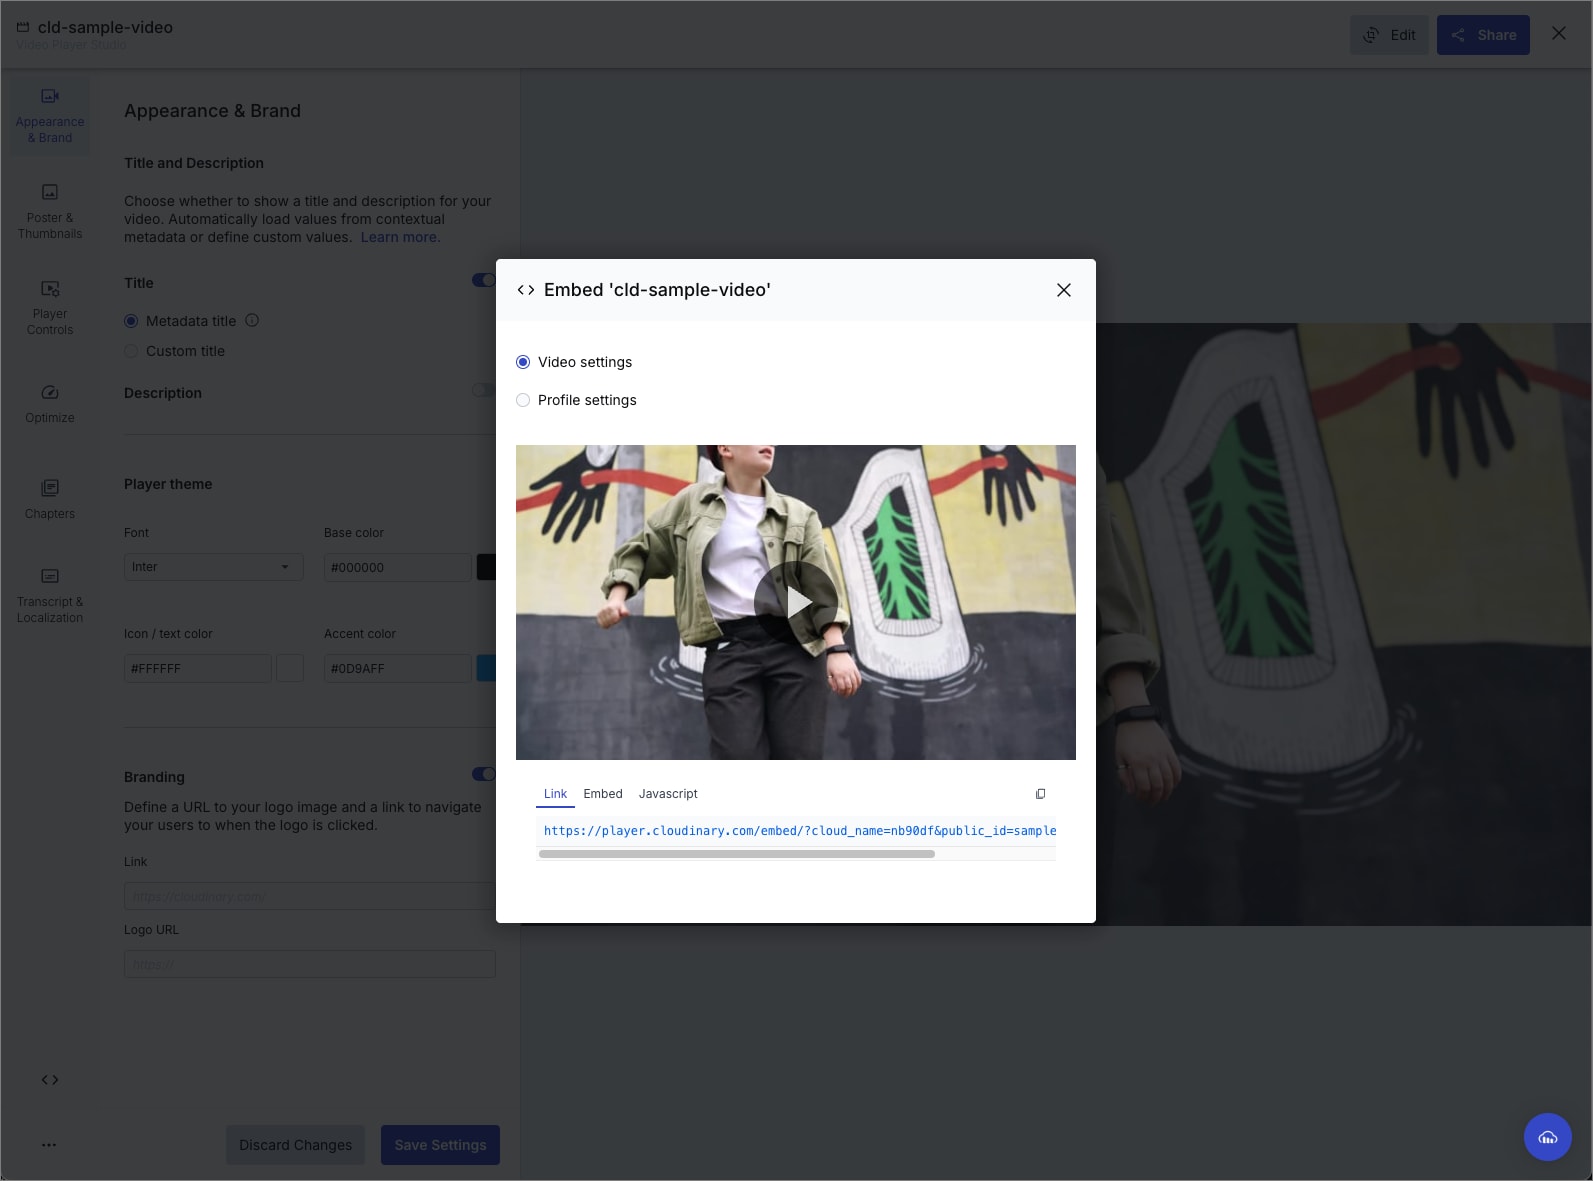Open the Optimize sidebar section

click(50, 403)
